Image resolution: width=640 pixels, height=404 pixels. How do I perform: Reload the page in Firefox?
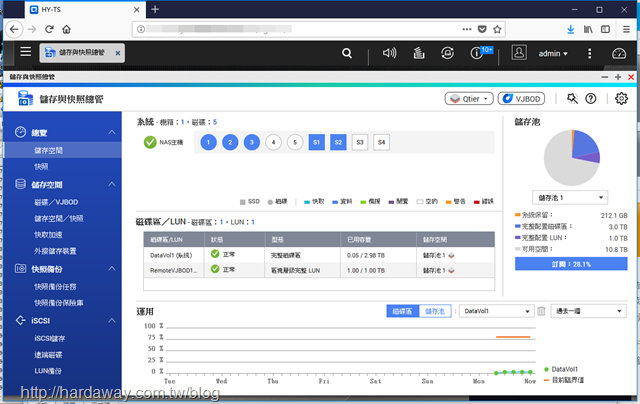49,29
